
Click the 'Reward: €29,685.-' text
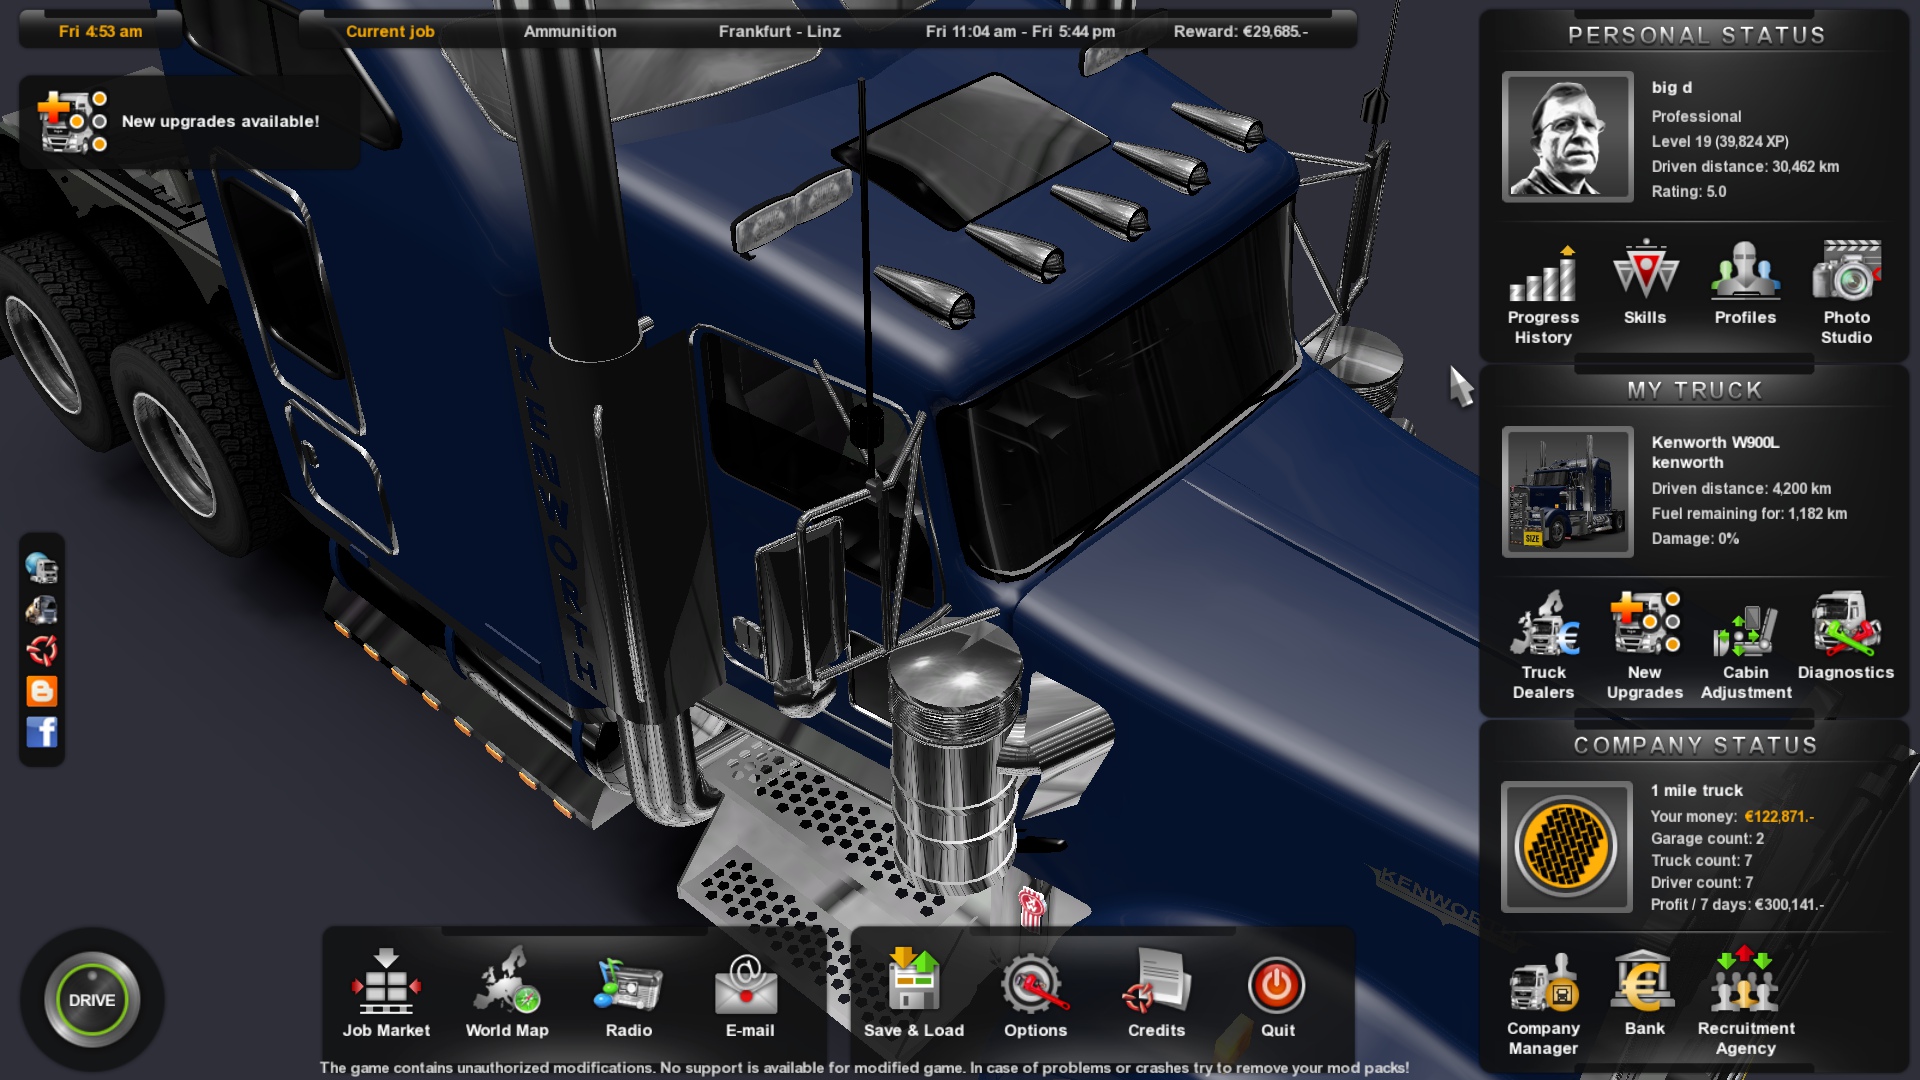point(1241,31)
